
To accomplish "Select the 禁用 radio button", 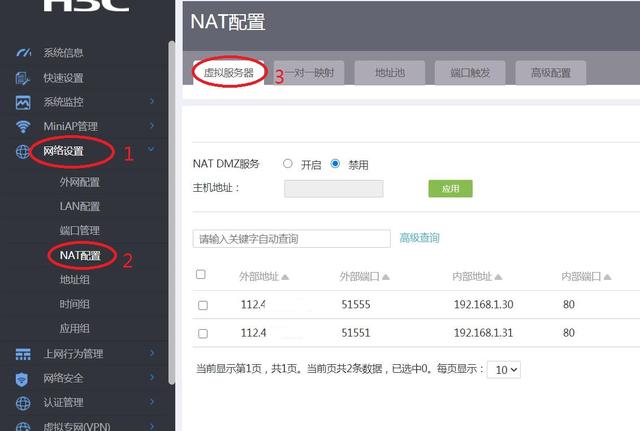I will [x=335, y=164].
